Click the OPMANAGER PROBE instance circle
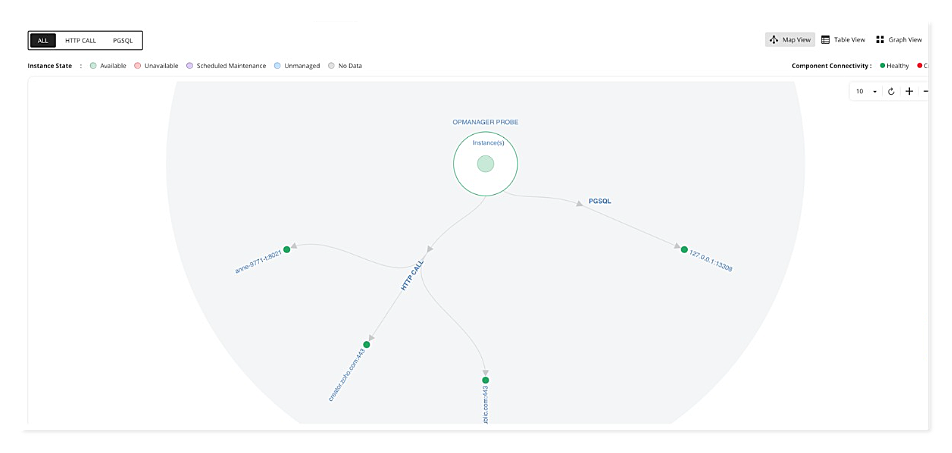952x453 pixels. (485, 164)
